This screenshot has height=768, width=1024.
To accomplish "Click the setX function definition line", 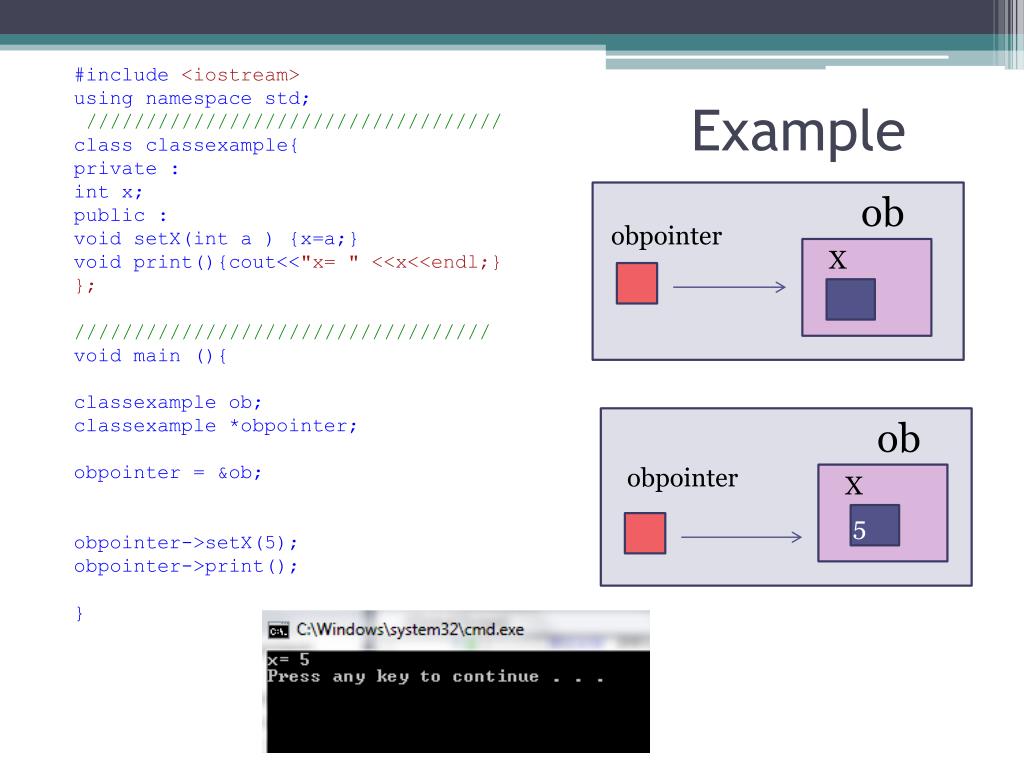I will click(x=216, y=239).
